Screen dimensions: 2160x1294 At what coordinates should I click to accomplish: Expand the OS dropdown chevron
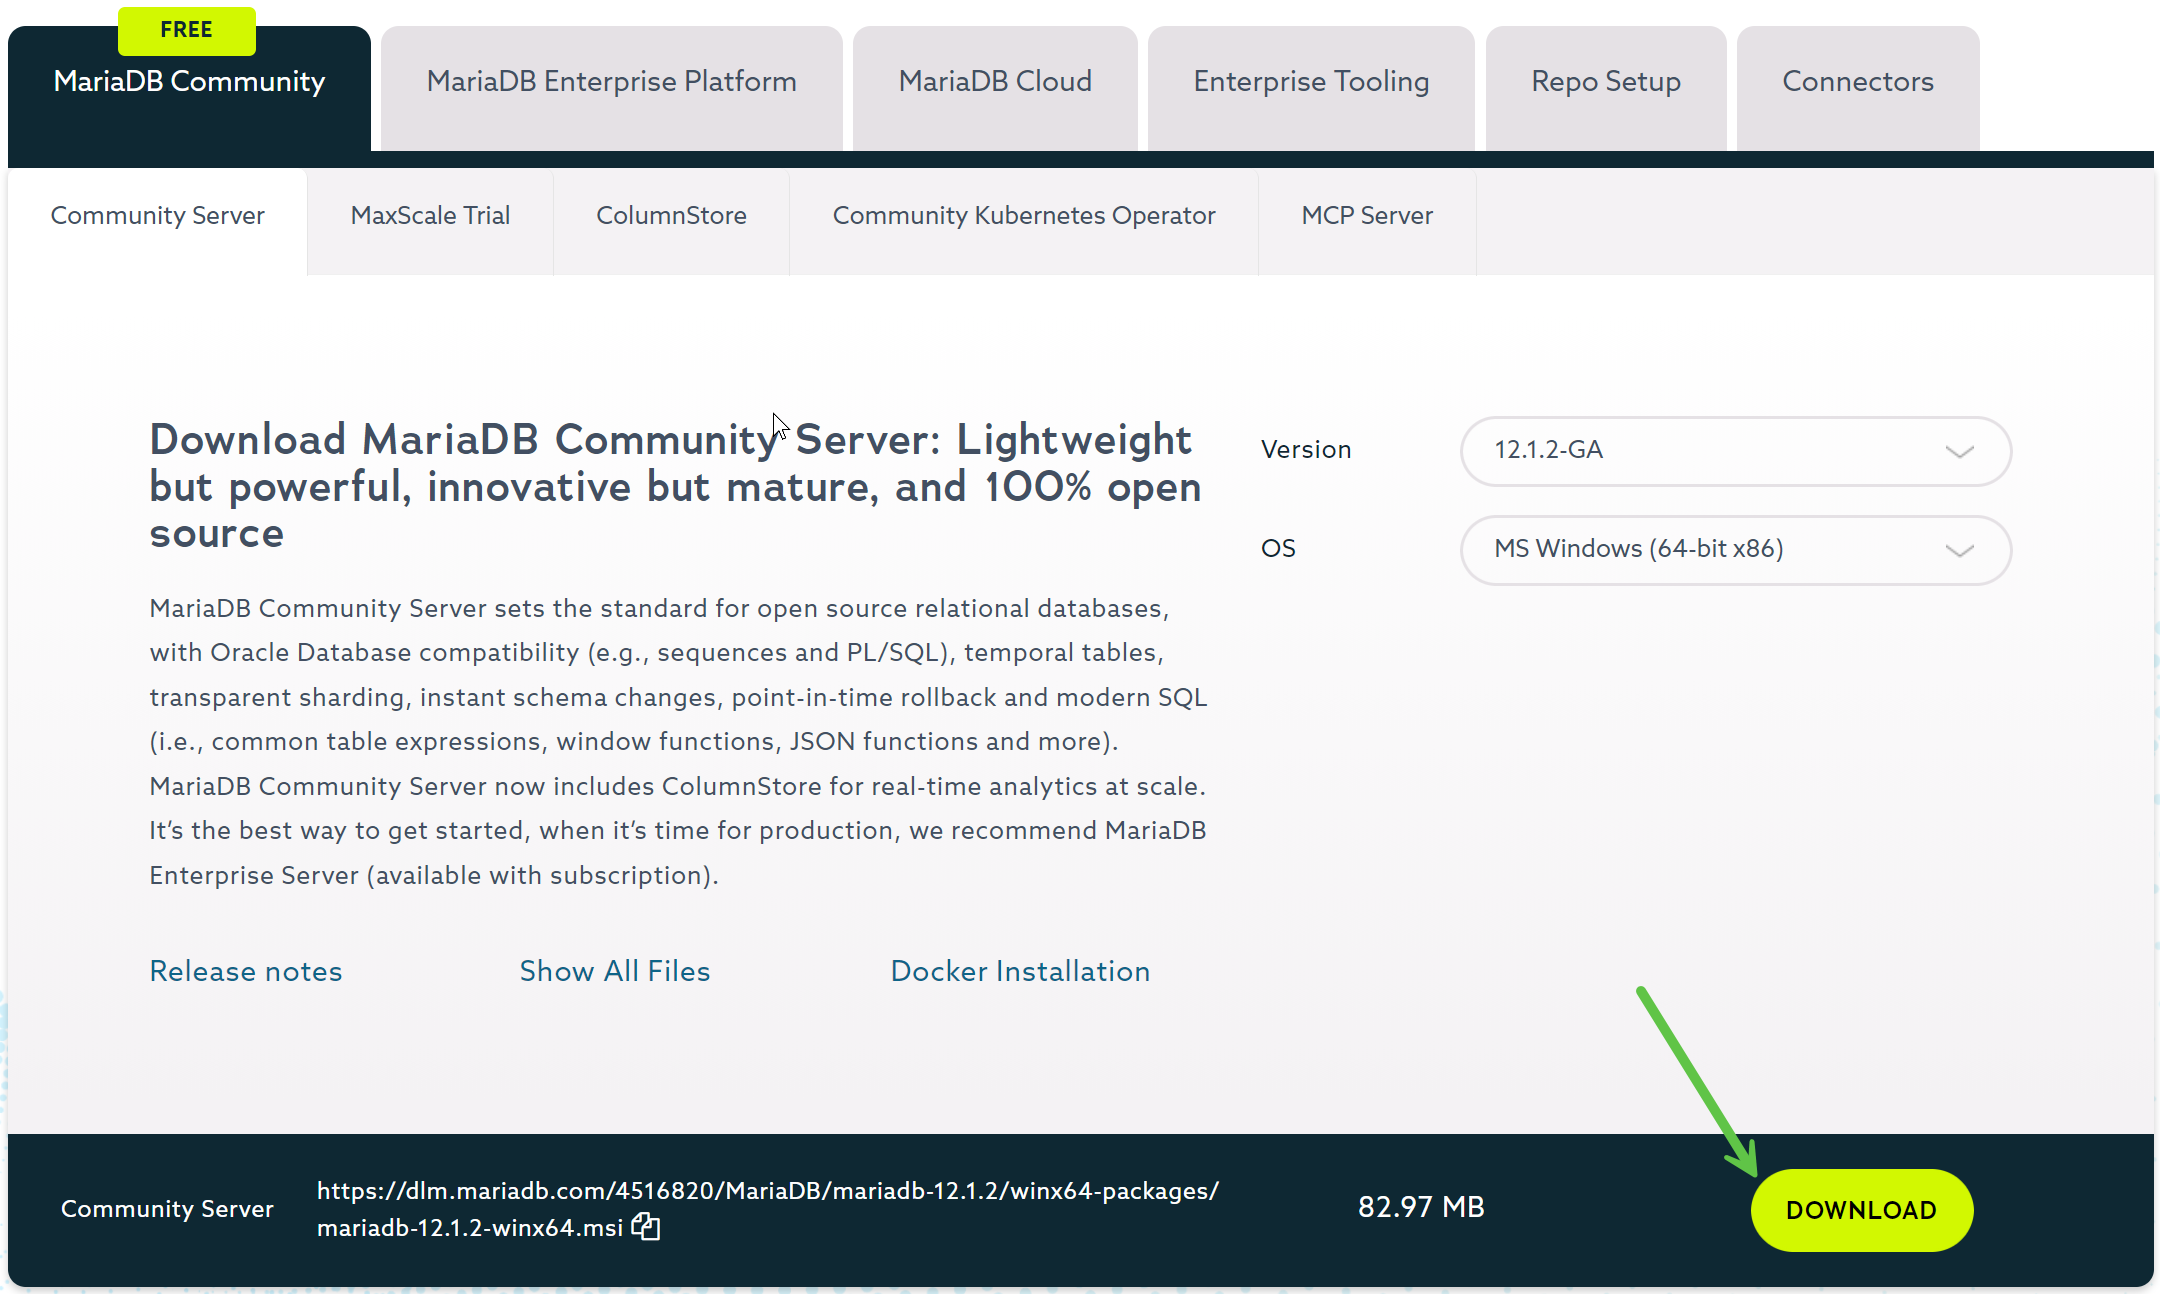pos(1959,550)
